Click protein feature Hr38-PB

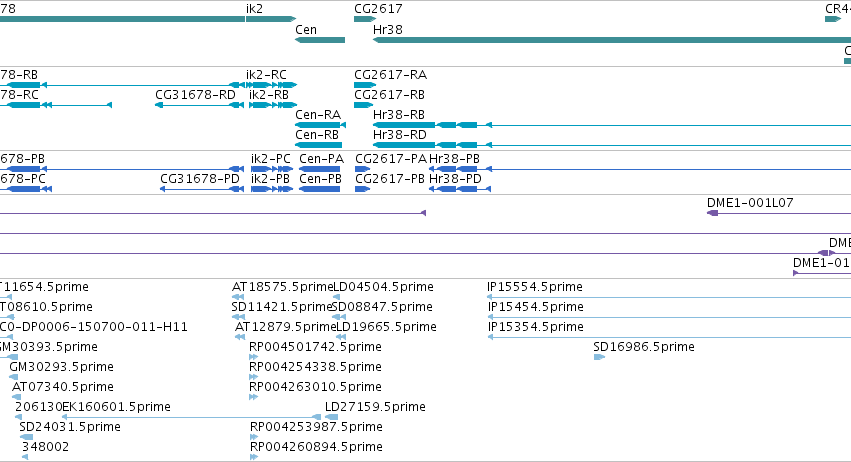(454, 159)
